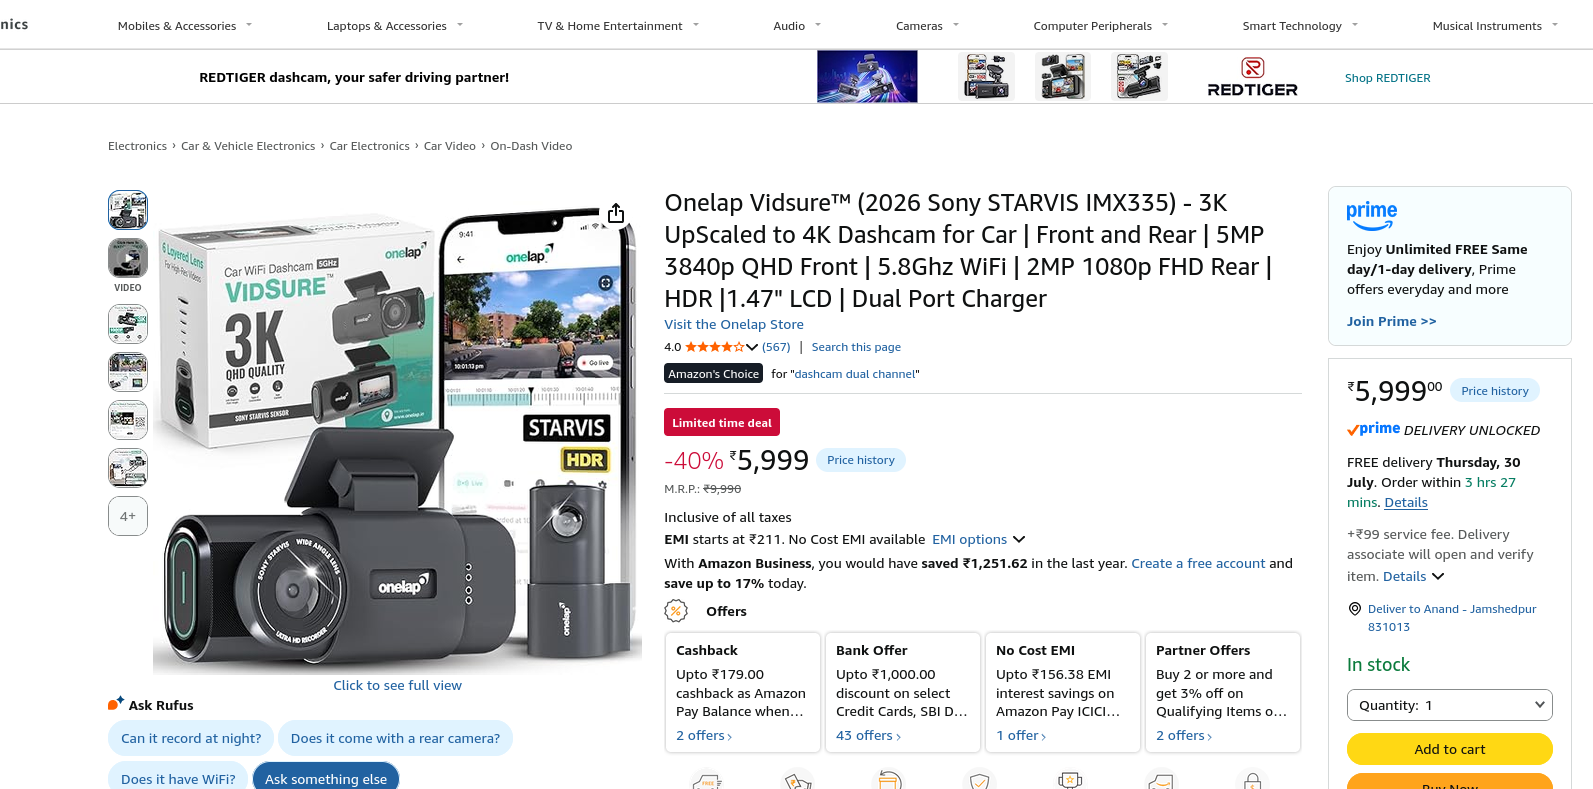
Task: Ask Rufus 'Can it record at night?'
Action: pyautogui.click(x=191, y=738)
